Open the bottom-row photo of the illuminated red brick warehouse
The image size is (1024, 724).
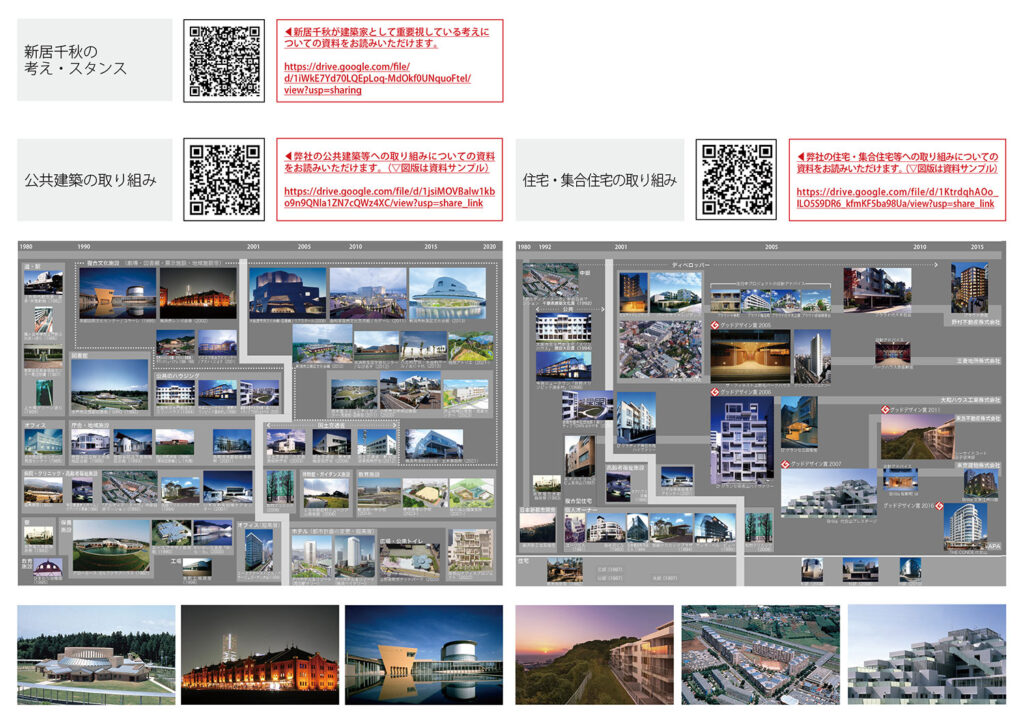pos(260,655)
